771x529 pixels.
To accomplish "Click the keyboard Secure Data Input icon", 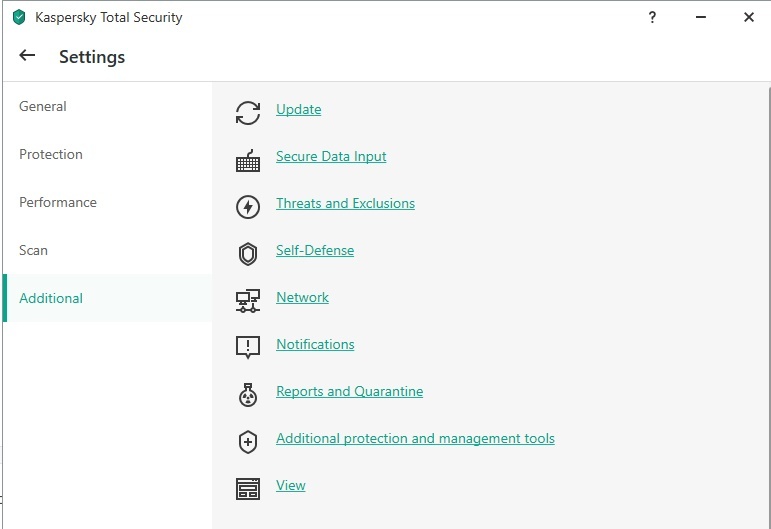I will (247, 160).
